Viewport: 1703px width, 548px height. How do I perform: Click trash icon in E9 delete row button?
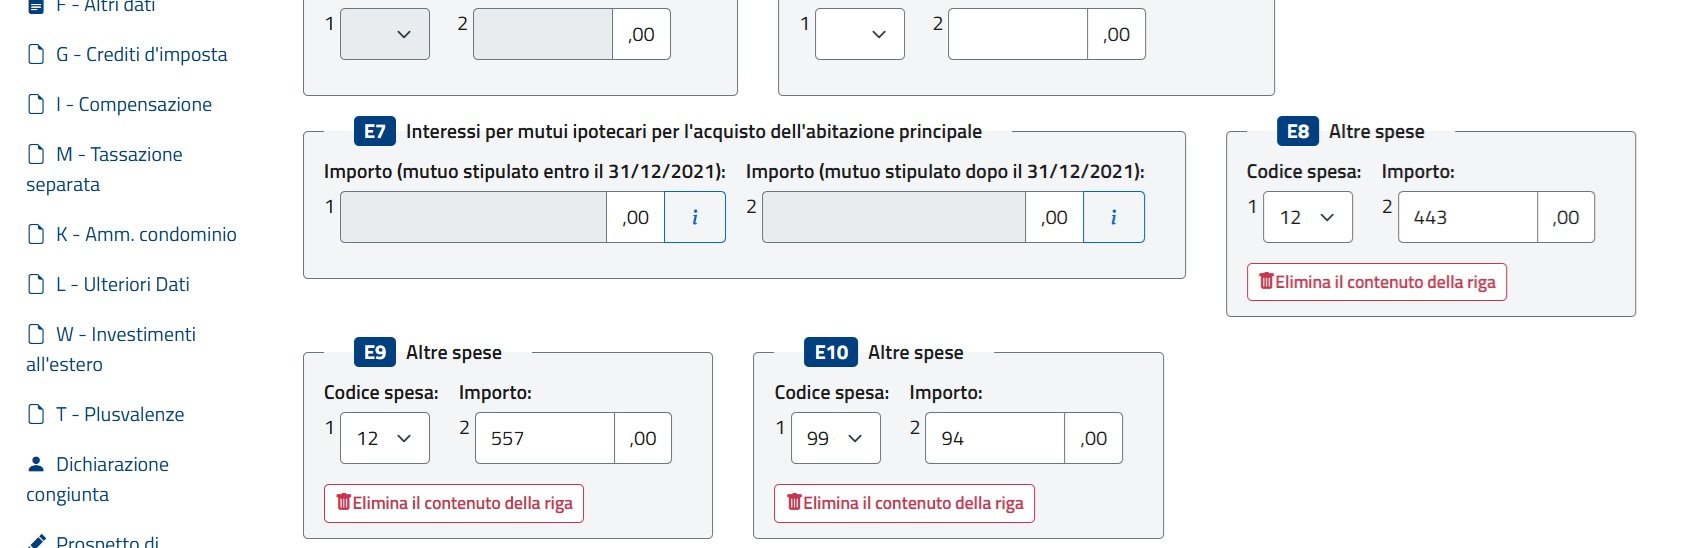coord(343,502)
